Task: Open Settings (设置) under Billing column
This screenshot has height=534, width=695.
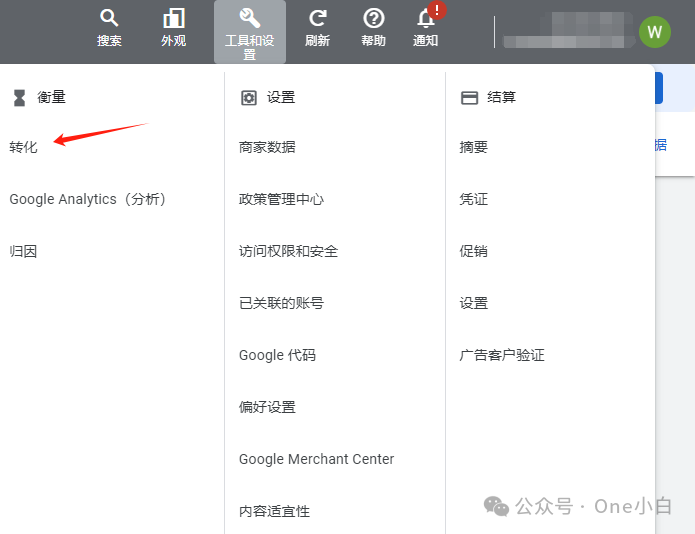Action: click(474, 303)
